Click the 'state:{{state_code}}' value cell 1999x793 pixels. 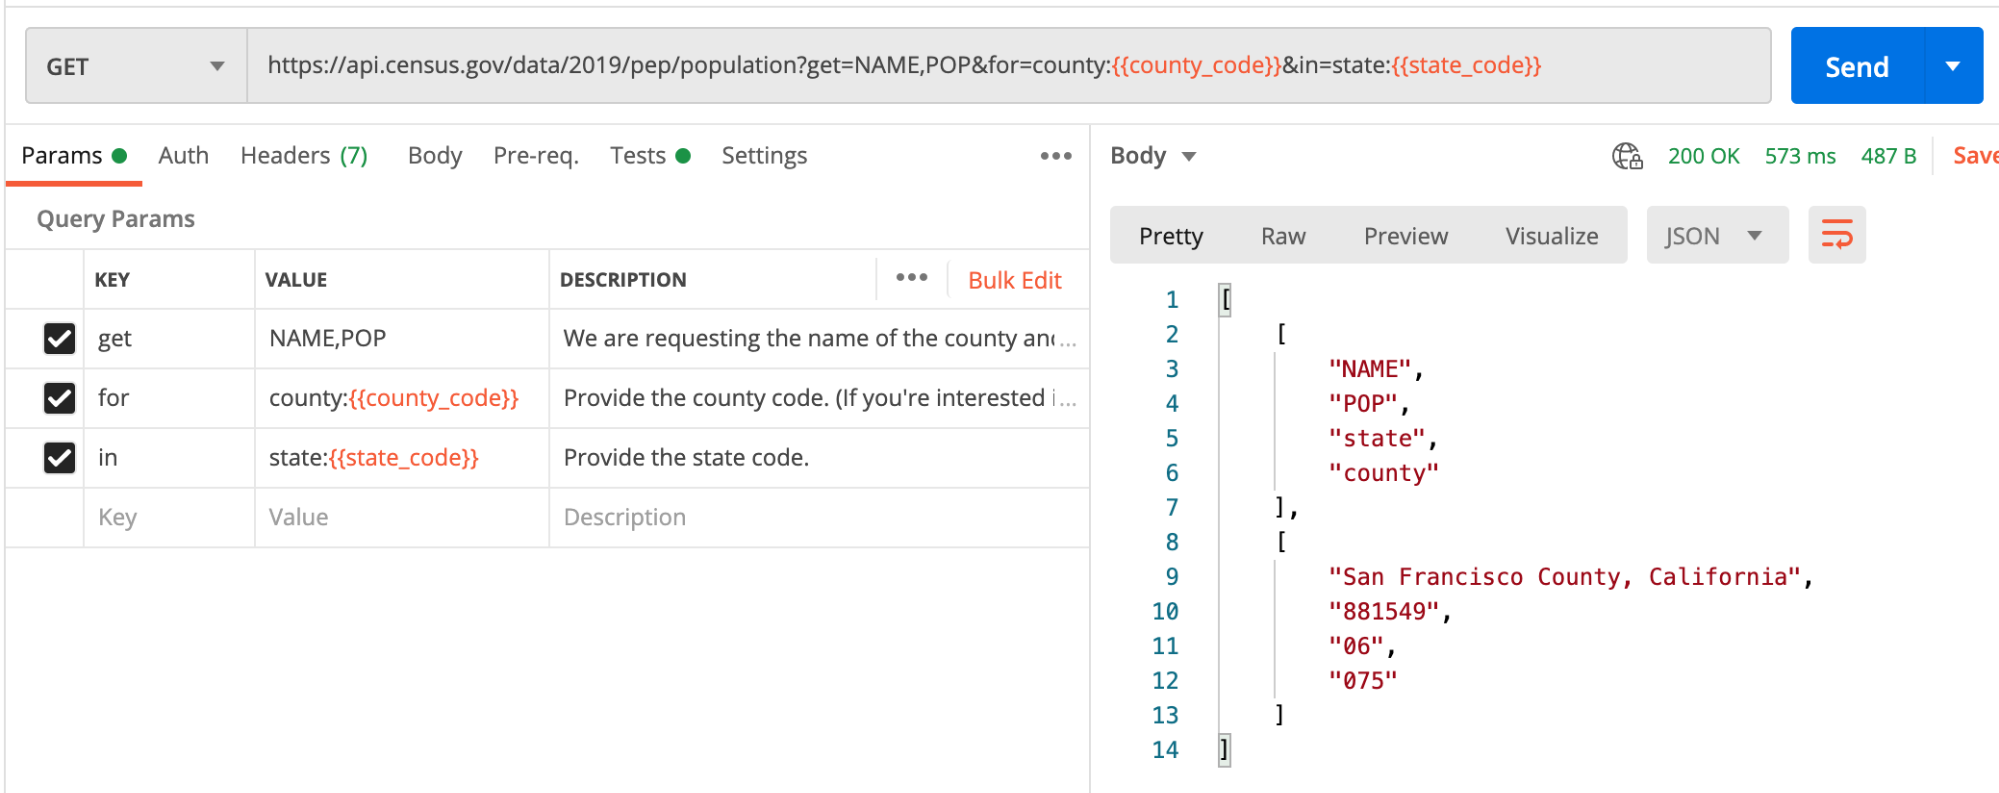point(402,458)
